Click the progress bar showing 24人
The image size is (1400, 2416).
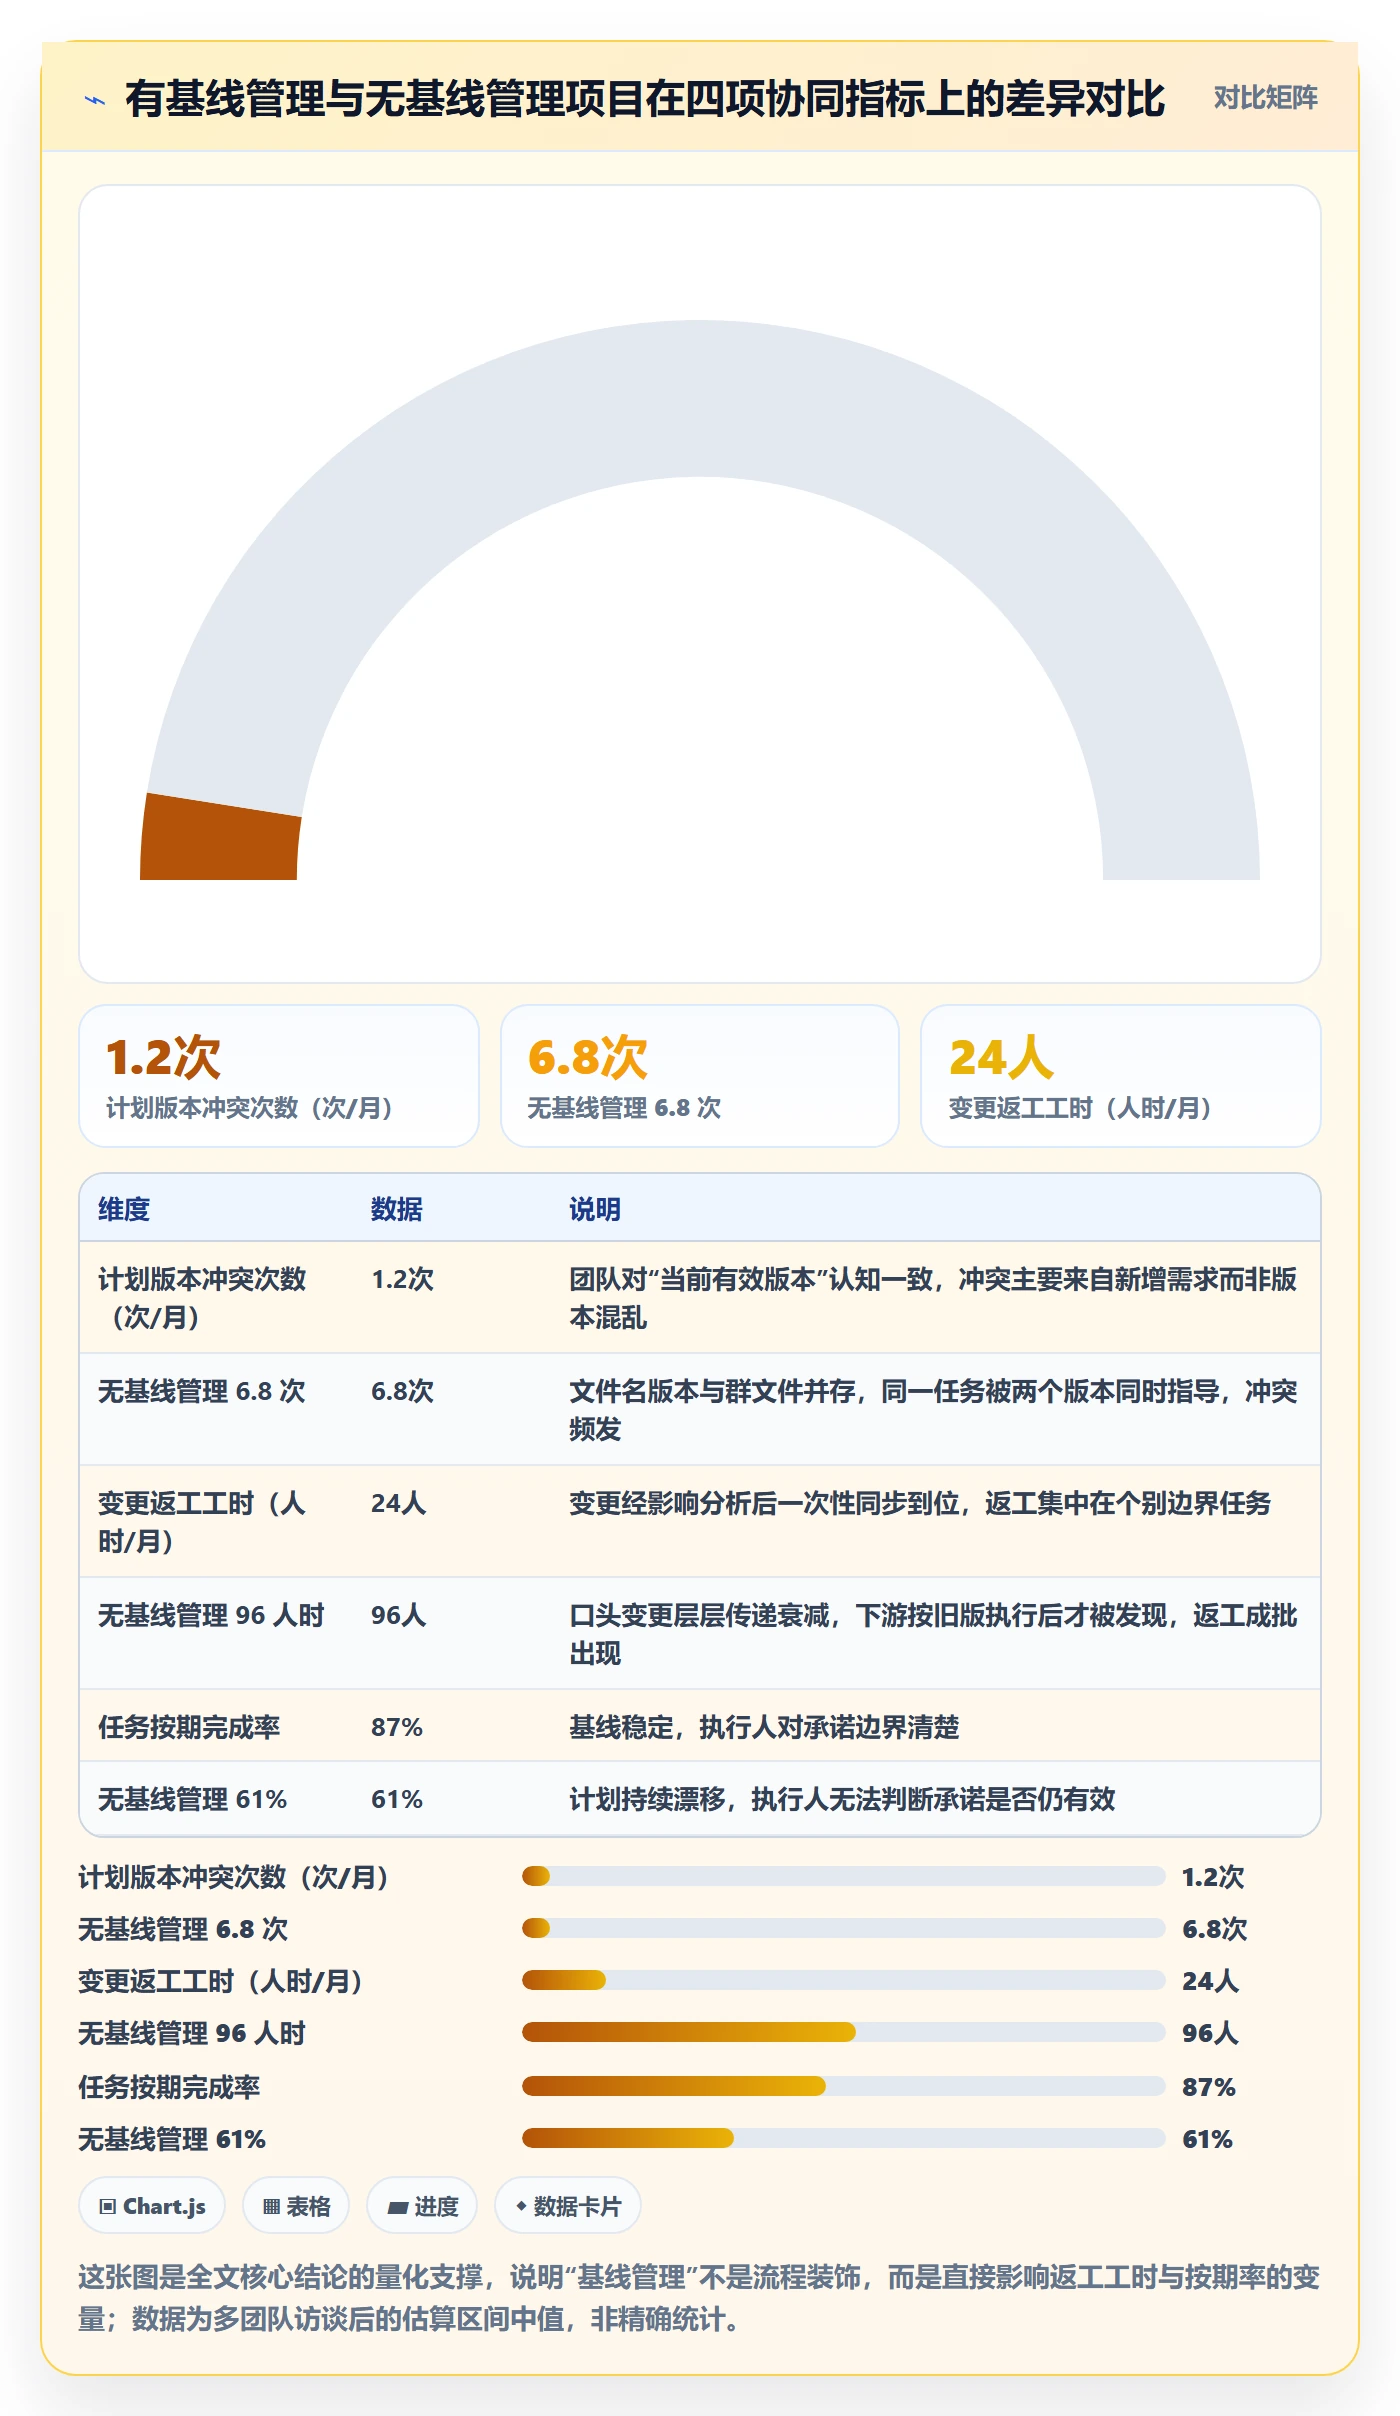(843, 1980)
